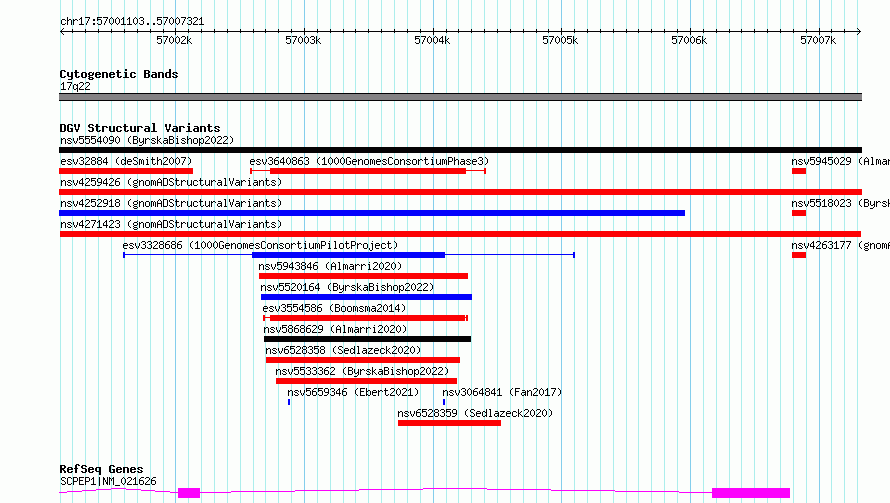Screen dimensions: 890x503
Task: Click the esv3328686 thick blue bar
Action: [349, 255]
